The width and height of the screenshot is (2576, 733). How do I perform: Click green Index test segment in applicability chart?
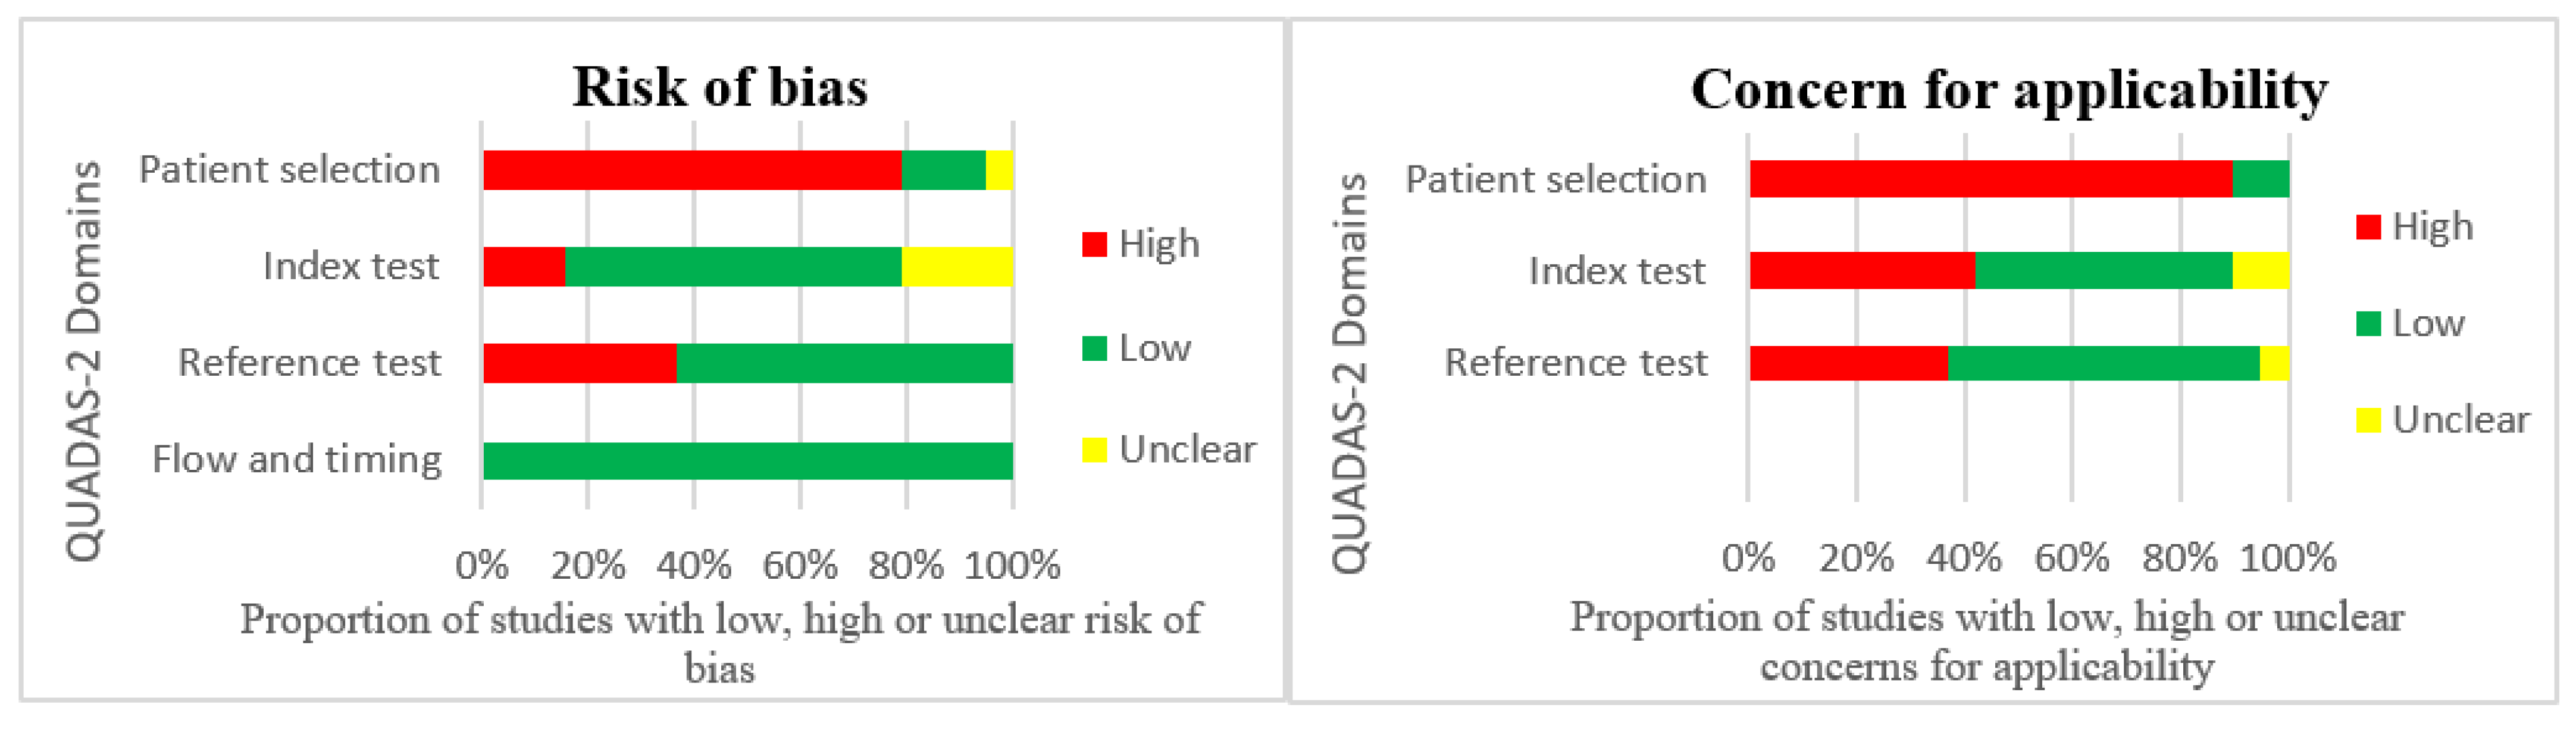(2103, 271)
